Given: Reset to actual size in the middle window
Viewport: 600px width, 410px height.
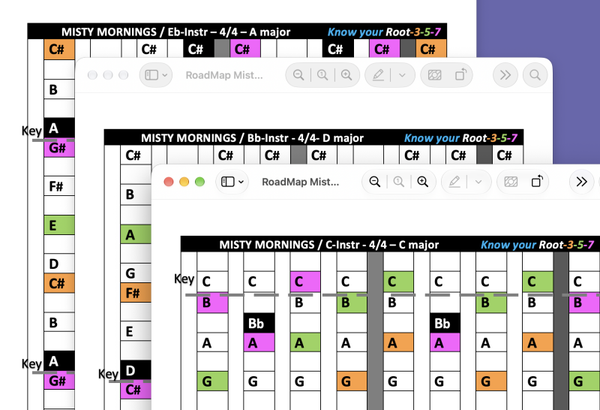Looking at the screenshot, I should (x=322, y=75).
